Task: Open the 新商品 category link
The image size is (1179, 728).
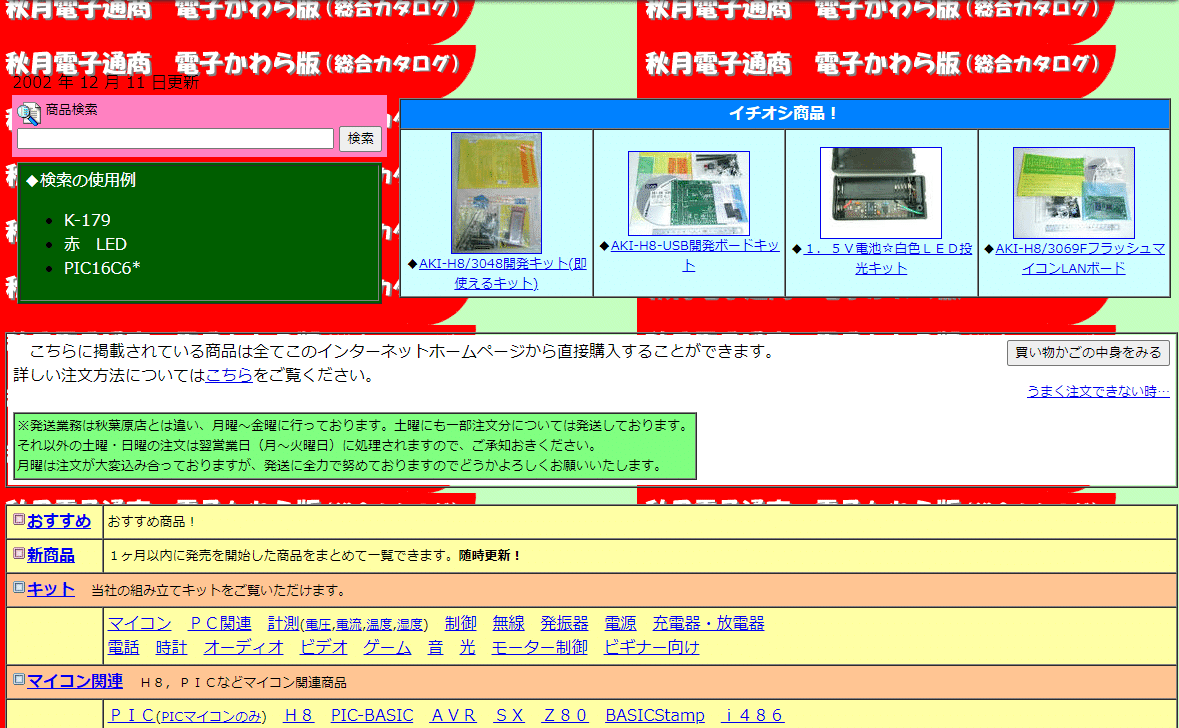Action: [50, 555]
